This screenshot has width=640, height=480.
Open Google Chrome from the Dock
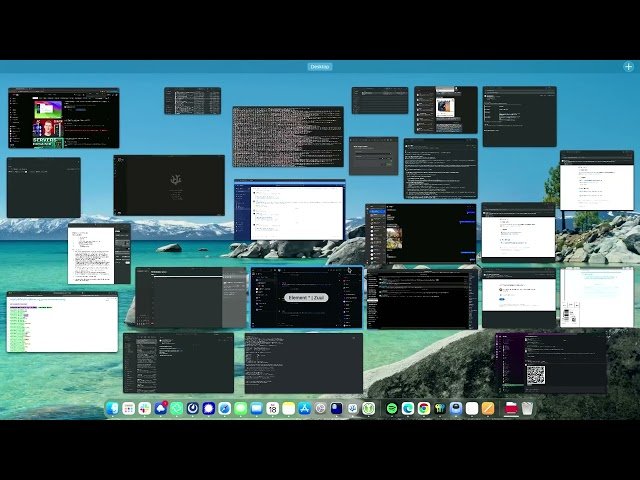(424, 408)
